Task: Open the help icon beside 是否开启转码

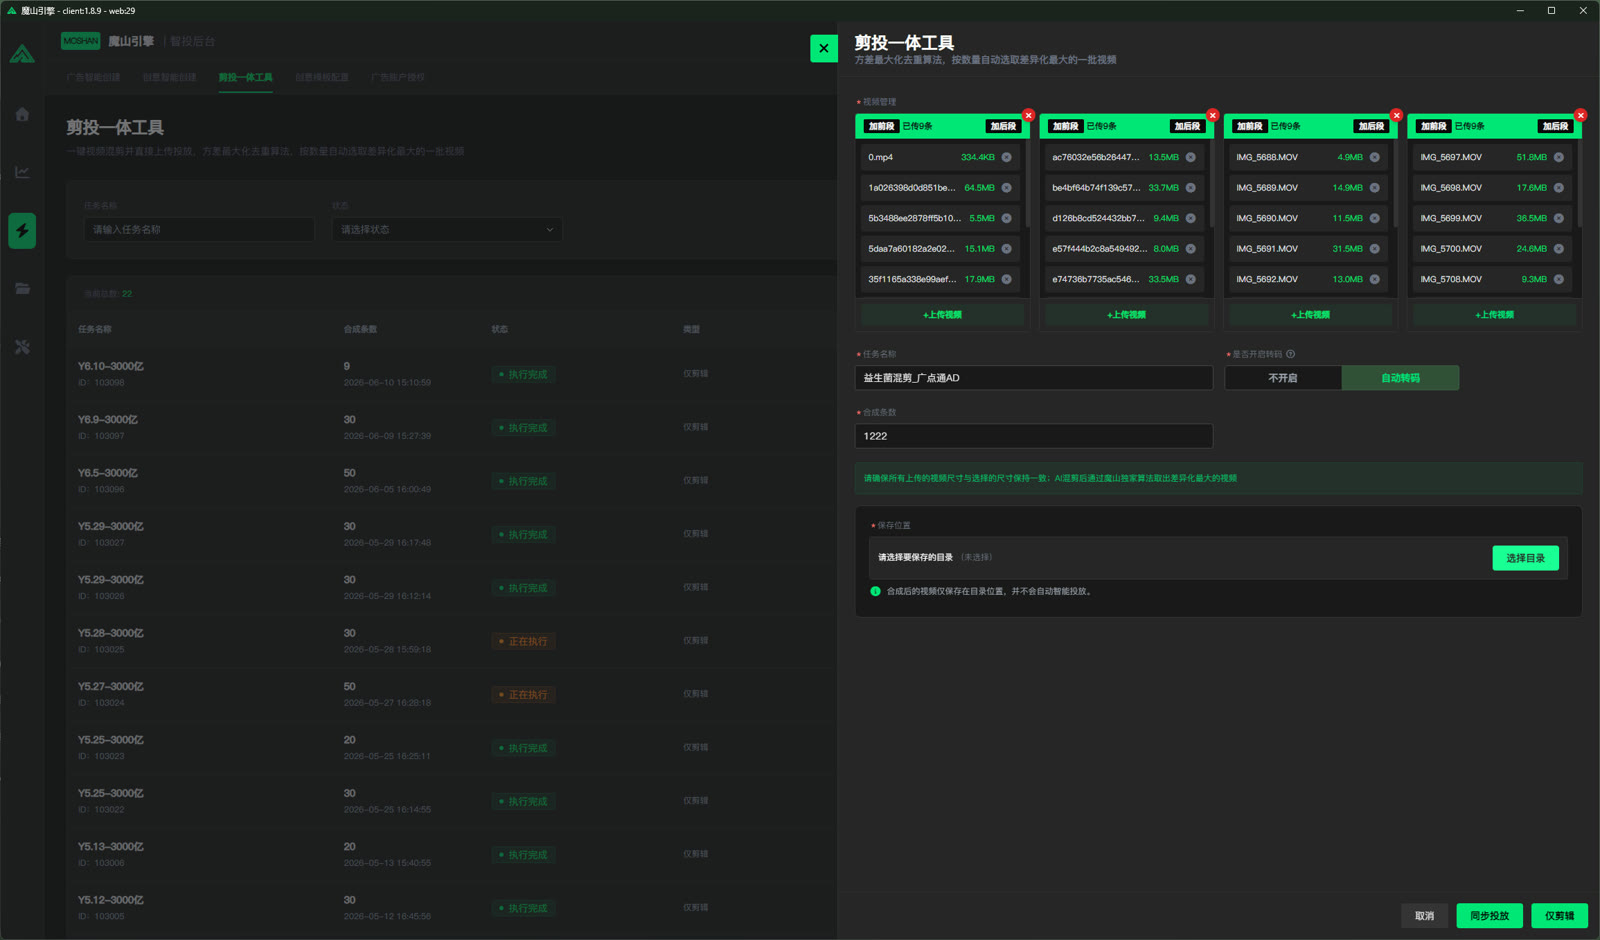Action: [x=1290, y=354]
